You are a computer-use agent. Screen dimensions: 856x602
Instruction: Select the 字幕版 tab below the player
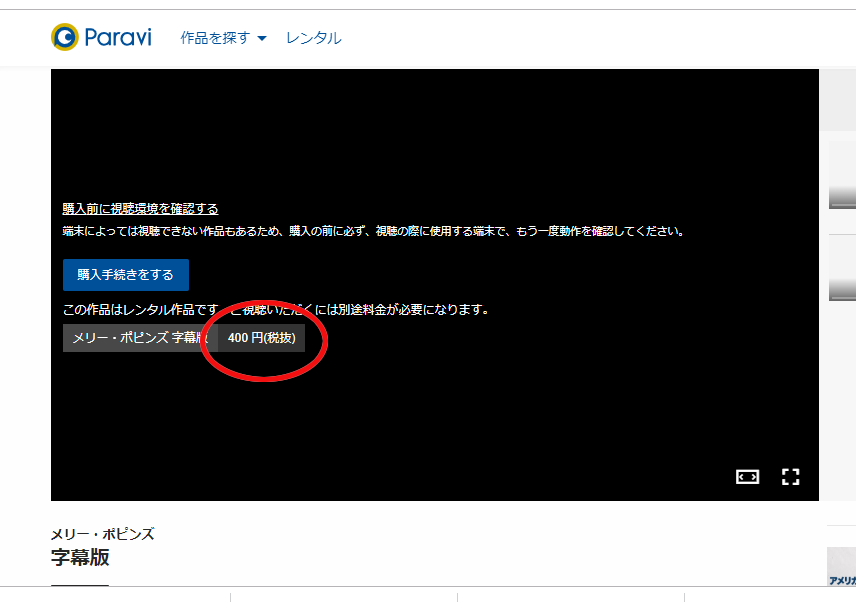tap(80, 557)
